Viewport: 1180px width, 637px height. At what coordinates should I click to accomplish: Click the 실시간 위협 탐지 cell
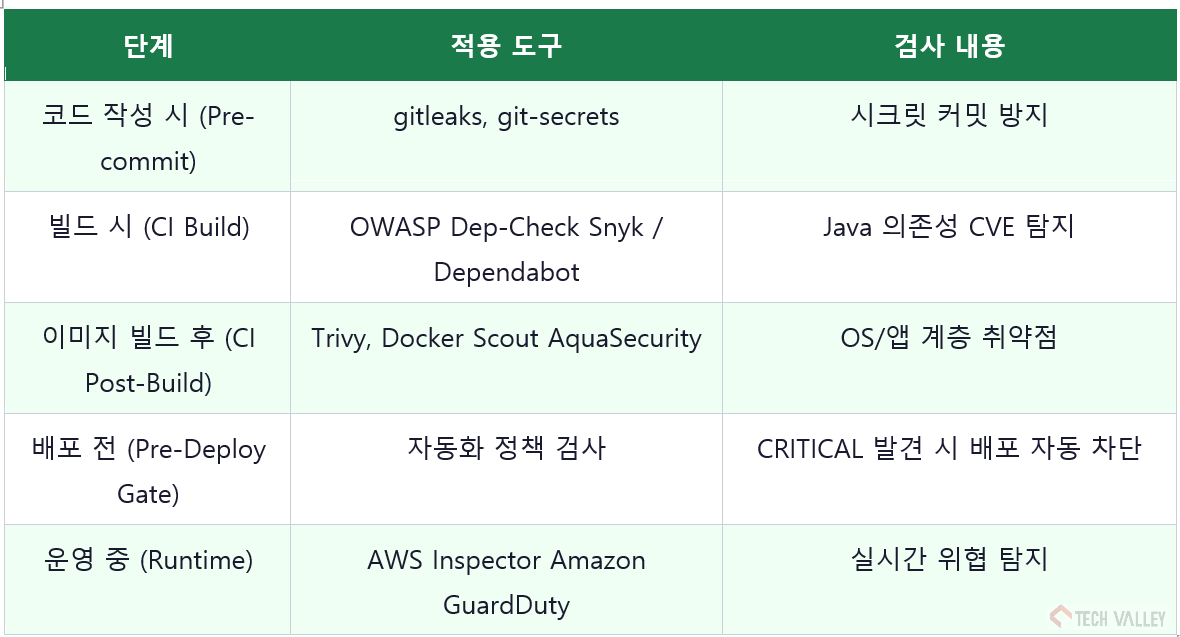[x=950, y=580]
